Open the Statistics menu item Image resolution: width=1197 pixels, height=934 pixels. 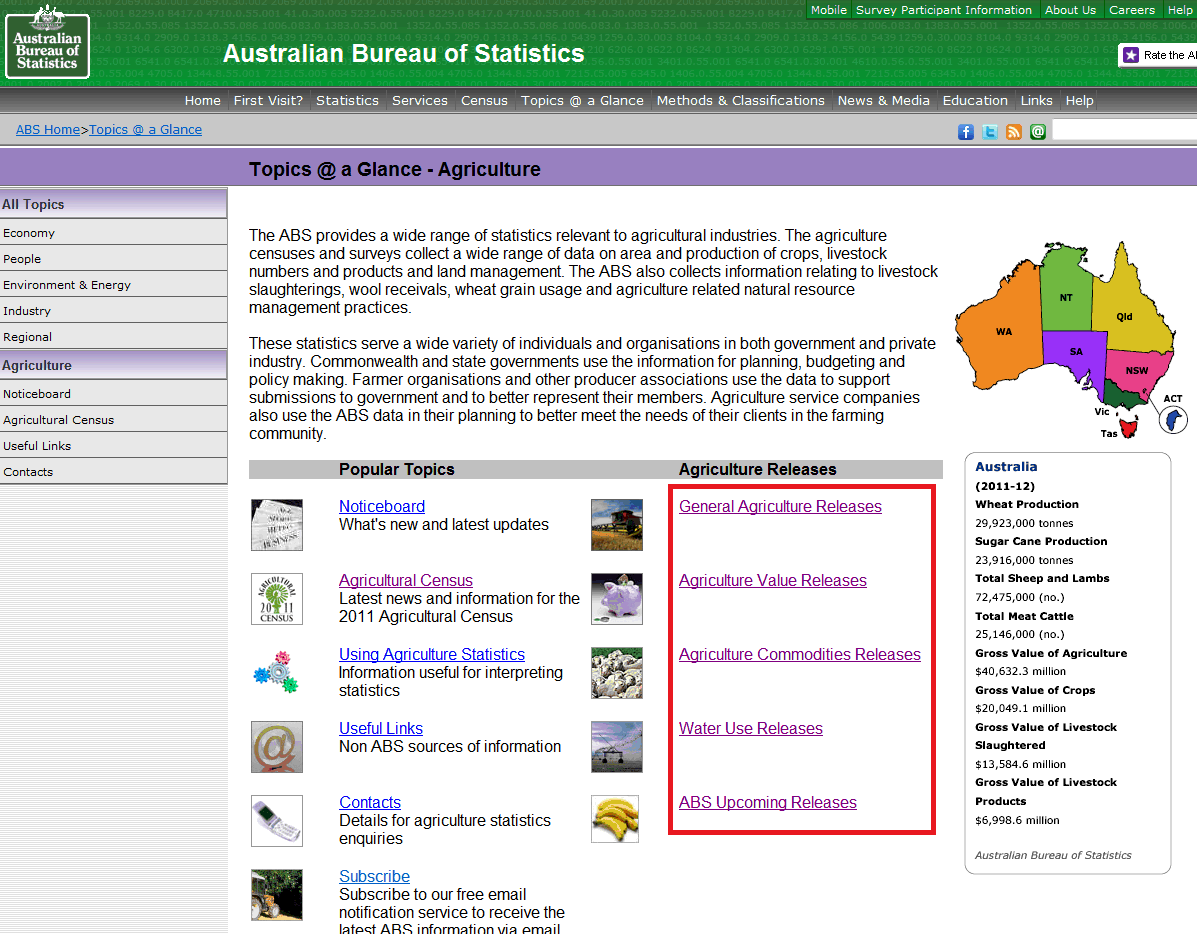click(x=347, y=100)
